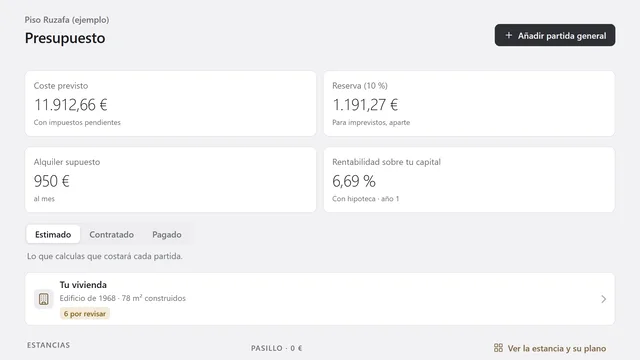Open the Pagado tab
This screenshot has width=640, height=360.
(167, 235)
